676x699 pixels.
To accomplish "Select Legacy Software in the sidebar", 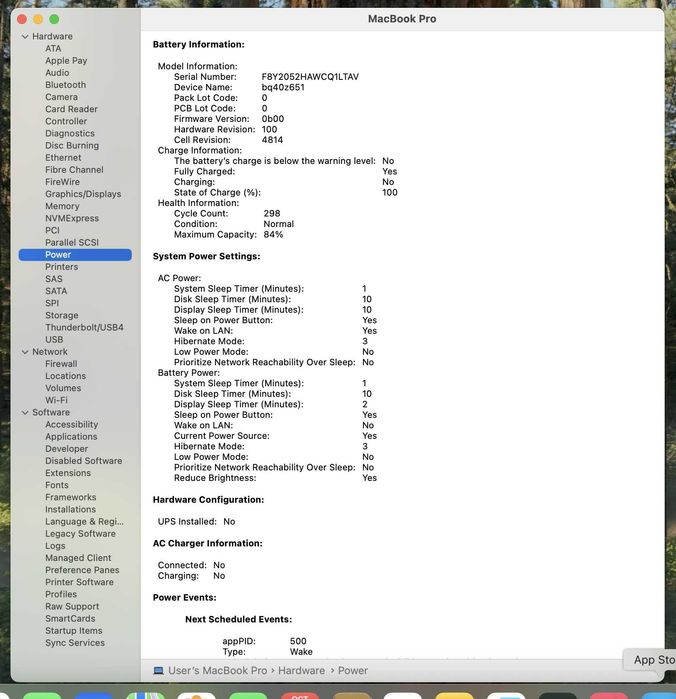I will tap(80, 534).
